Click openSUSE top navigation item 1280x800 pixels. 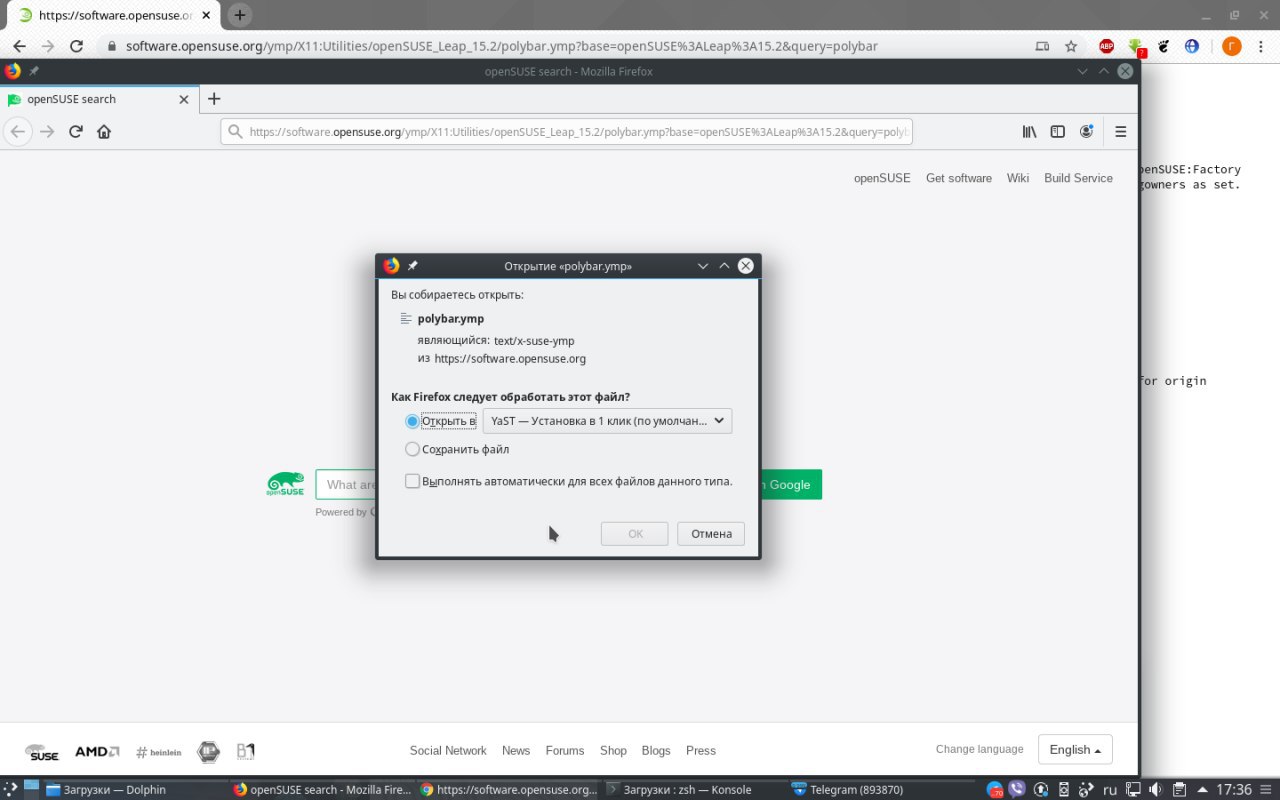(x=882, y=178)
